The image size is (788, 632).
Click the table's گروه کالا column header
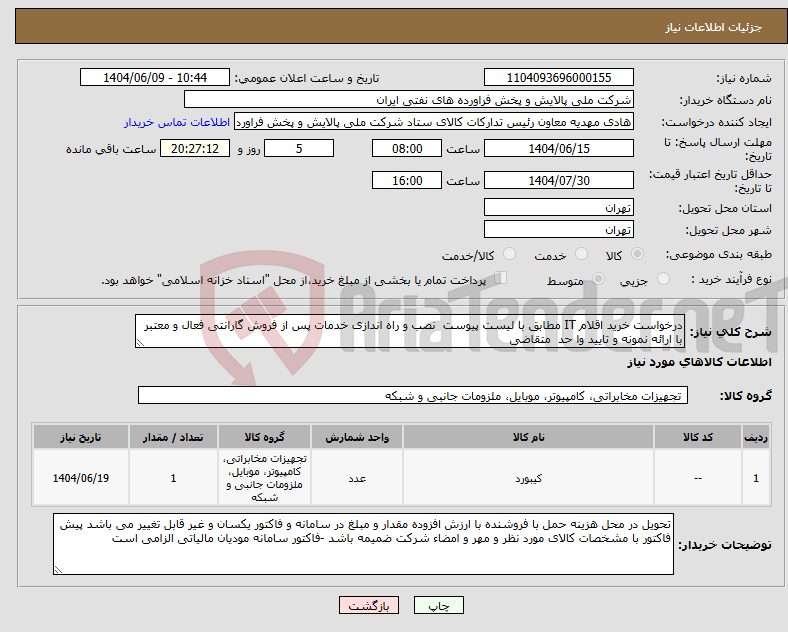tap(264, 437)
